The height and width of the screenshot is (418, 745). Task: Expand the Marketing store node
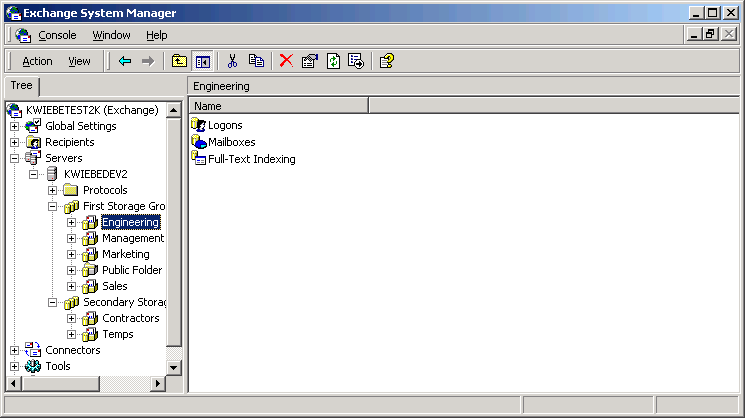(x=71, y=255)
